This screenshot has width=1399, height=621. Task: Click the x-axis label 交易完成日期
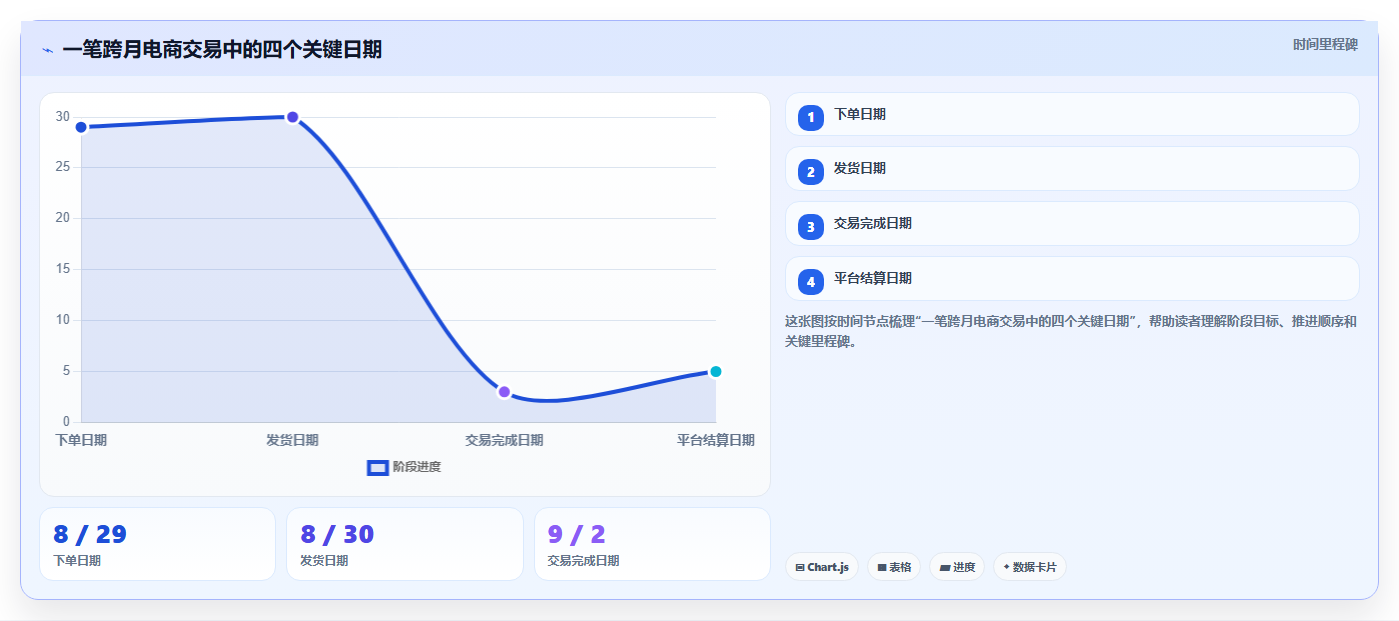pos(504,440)
